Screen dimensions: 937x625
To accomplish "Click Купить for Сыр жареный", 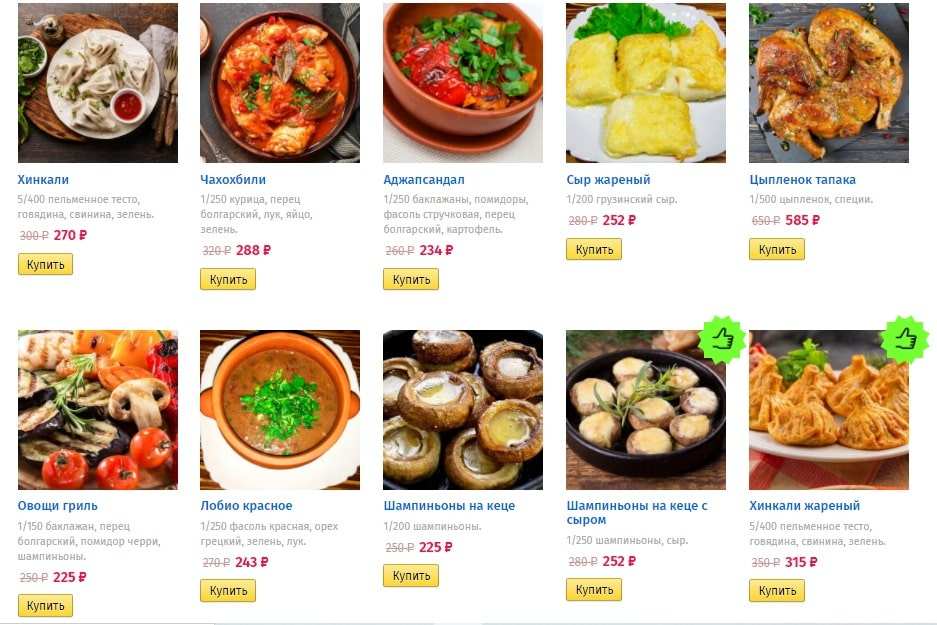I will click(x=594, y=249).
